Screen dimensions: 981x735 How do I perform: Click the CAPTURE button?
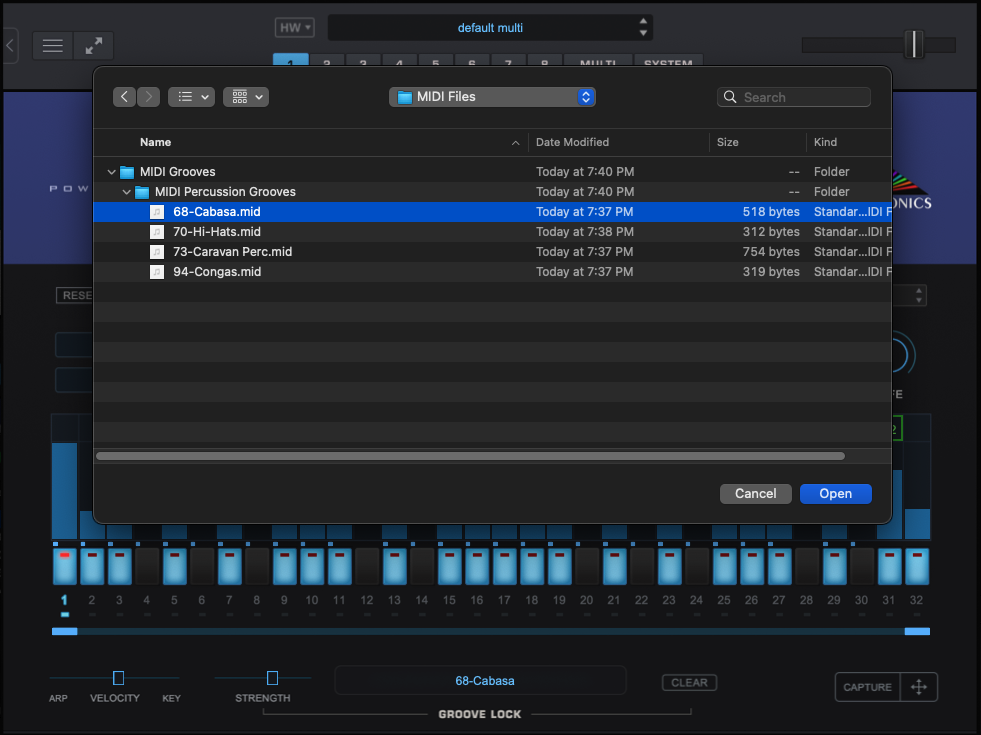pos(867,687)
